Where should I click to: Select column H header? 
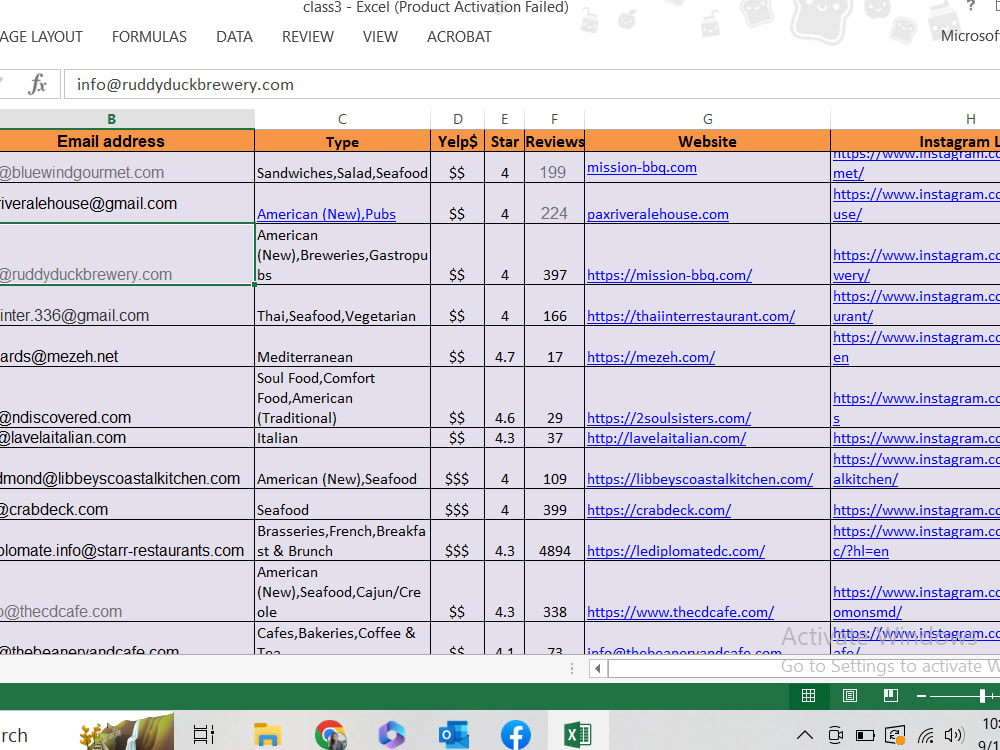pos(915,119)
